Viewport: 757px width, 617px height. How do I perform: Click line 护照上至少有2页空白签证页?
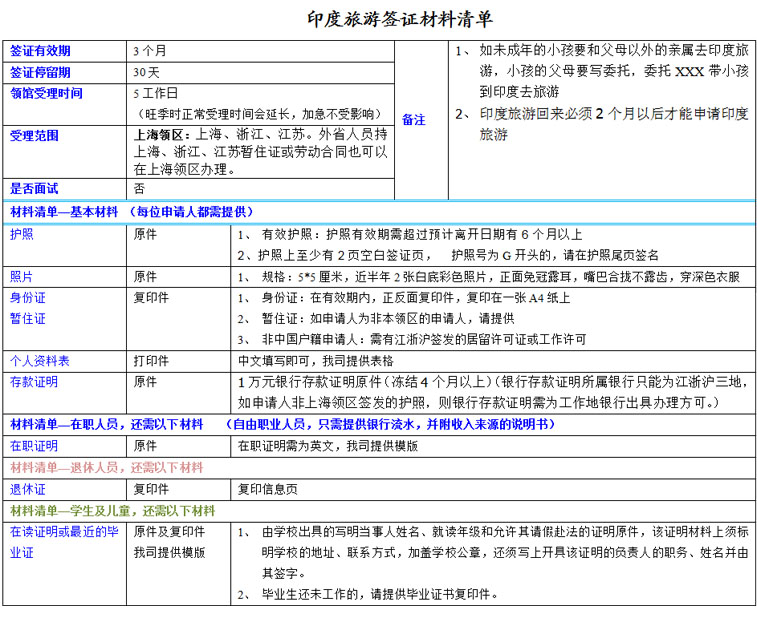tap(448, 255)
